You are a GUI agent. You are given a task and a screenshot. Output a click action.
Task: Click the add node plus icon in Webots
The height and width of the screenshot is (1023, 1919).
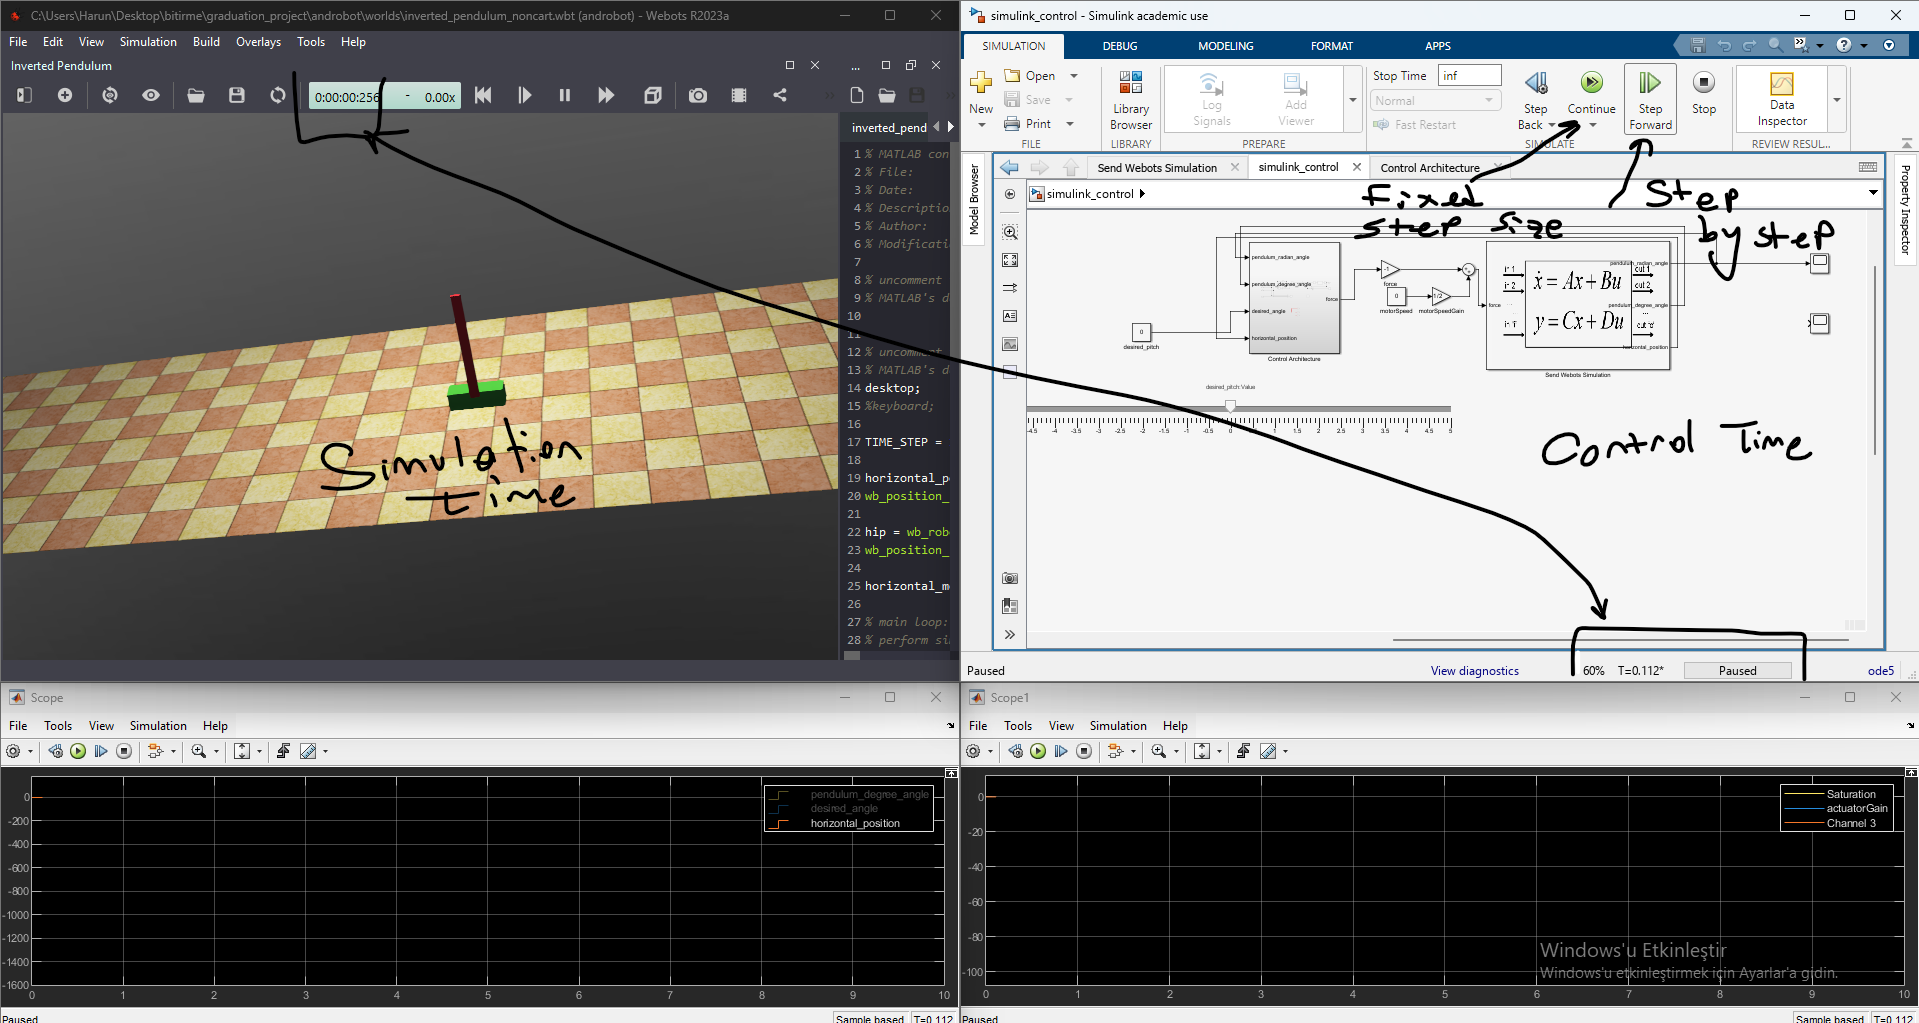[65, 95]
